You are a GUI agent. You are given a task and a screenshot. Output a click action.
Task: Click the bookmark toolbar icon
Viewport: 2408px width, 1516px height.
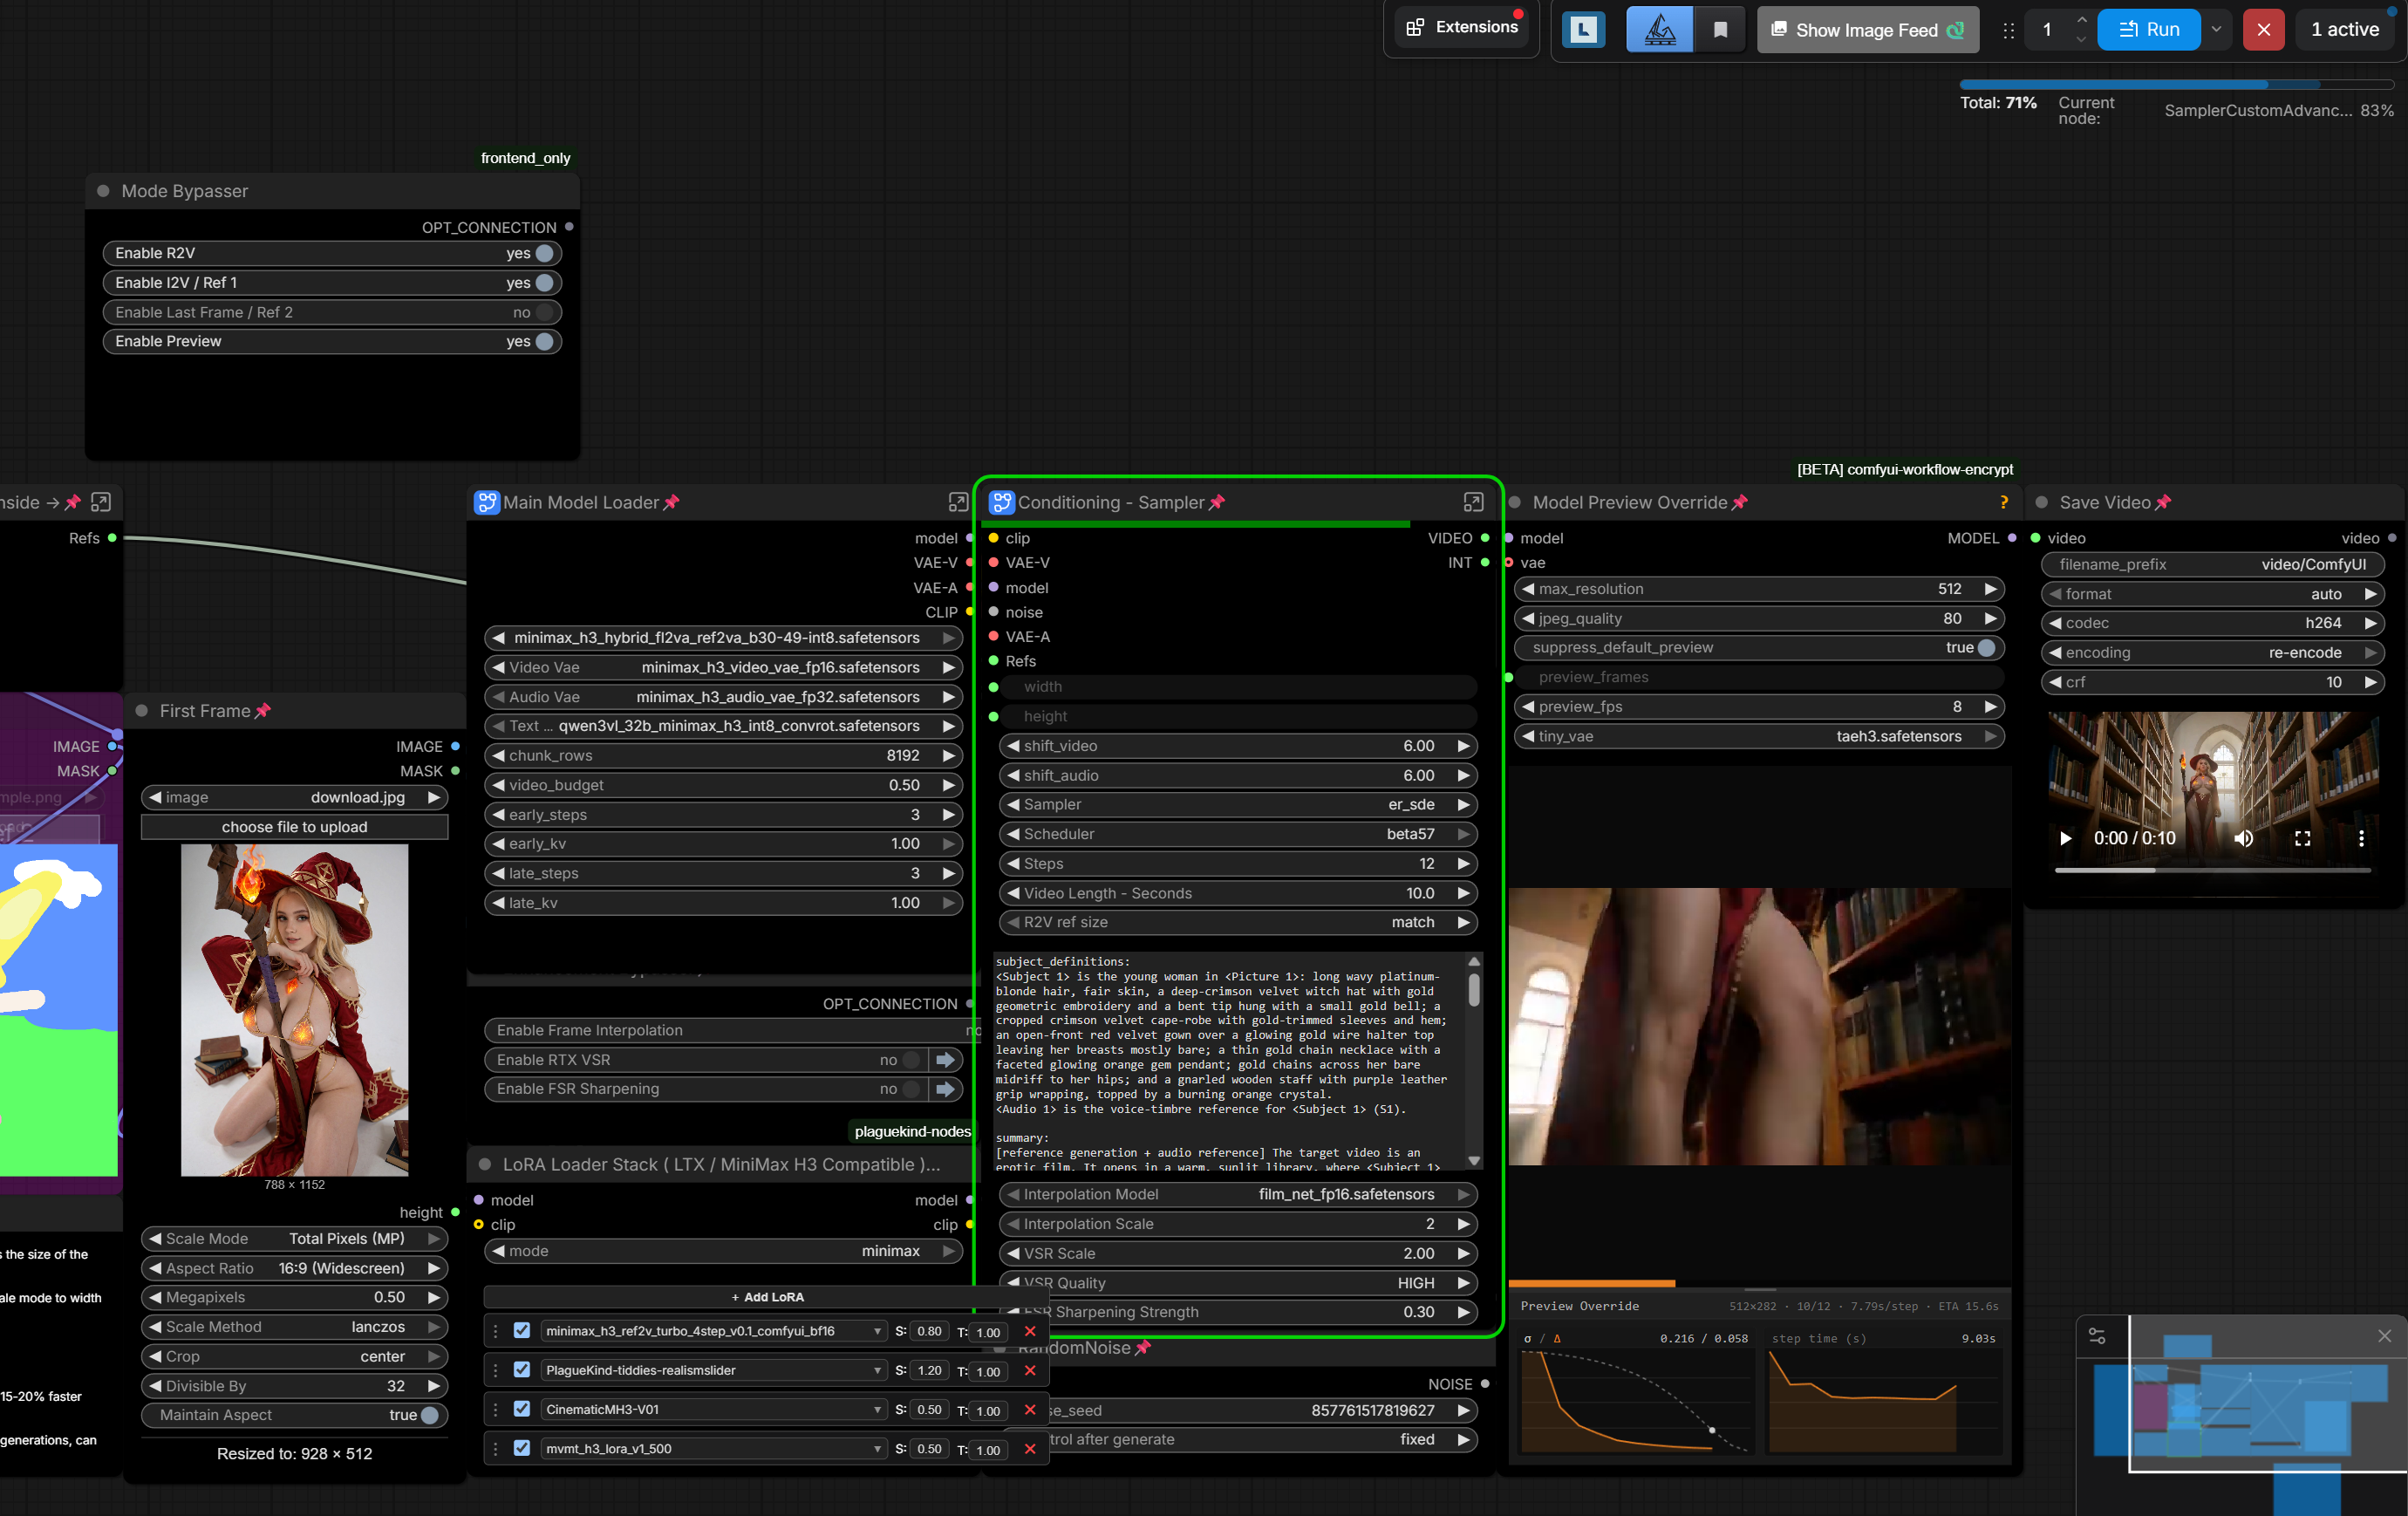pos(1720,30)
